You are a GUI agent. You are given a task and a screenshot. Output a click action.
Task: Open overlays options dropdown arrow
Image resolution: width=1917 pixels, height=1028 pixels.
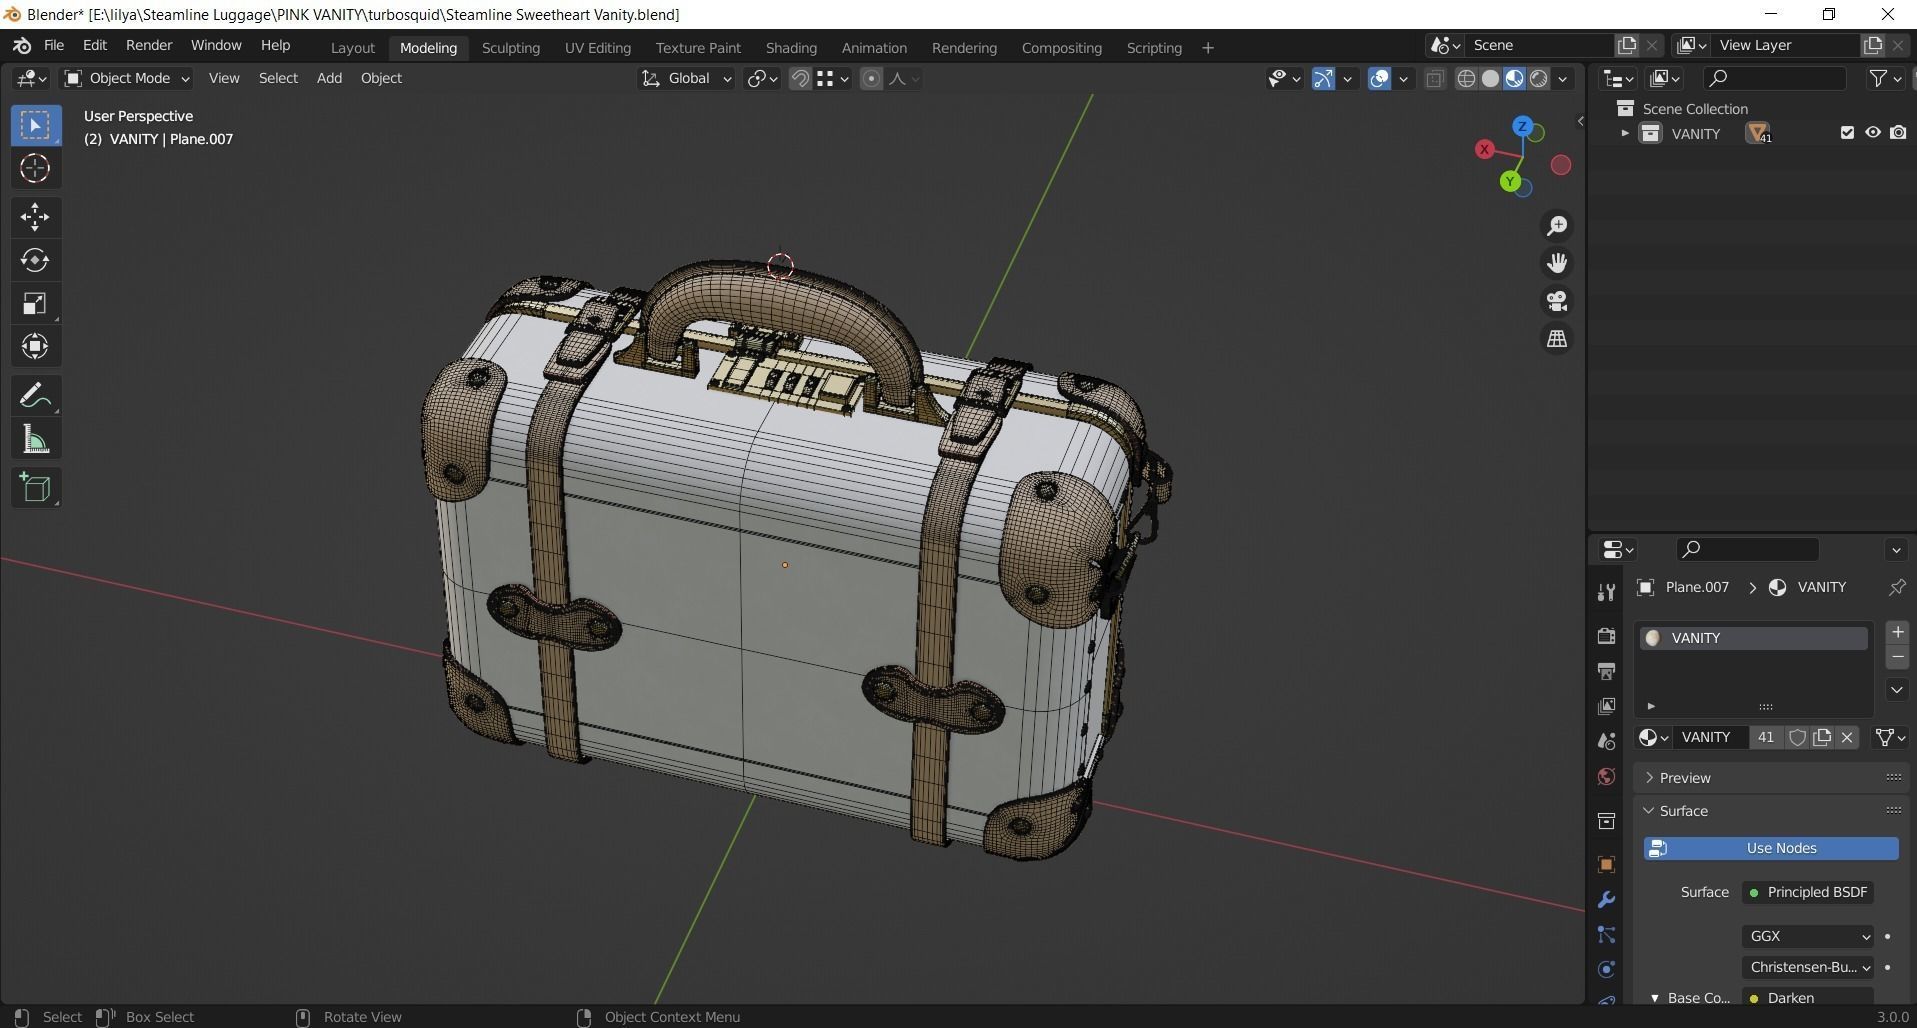(x=1403, y=78)
